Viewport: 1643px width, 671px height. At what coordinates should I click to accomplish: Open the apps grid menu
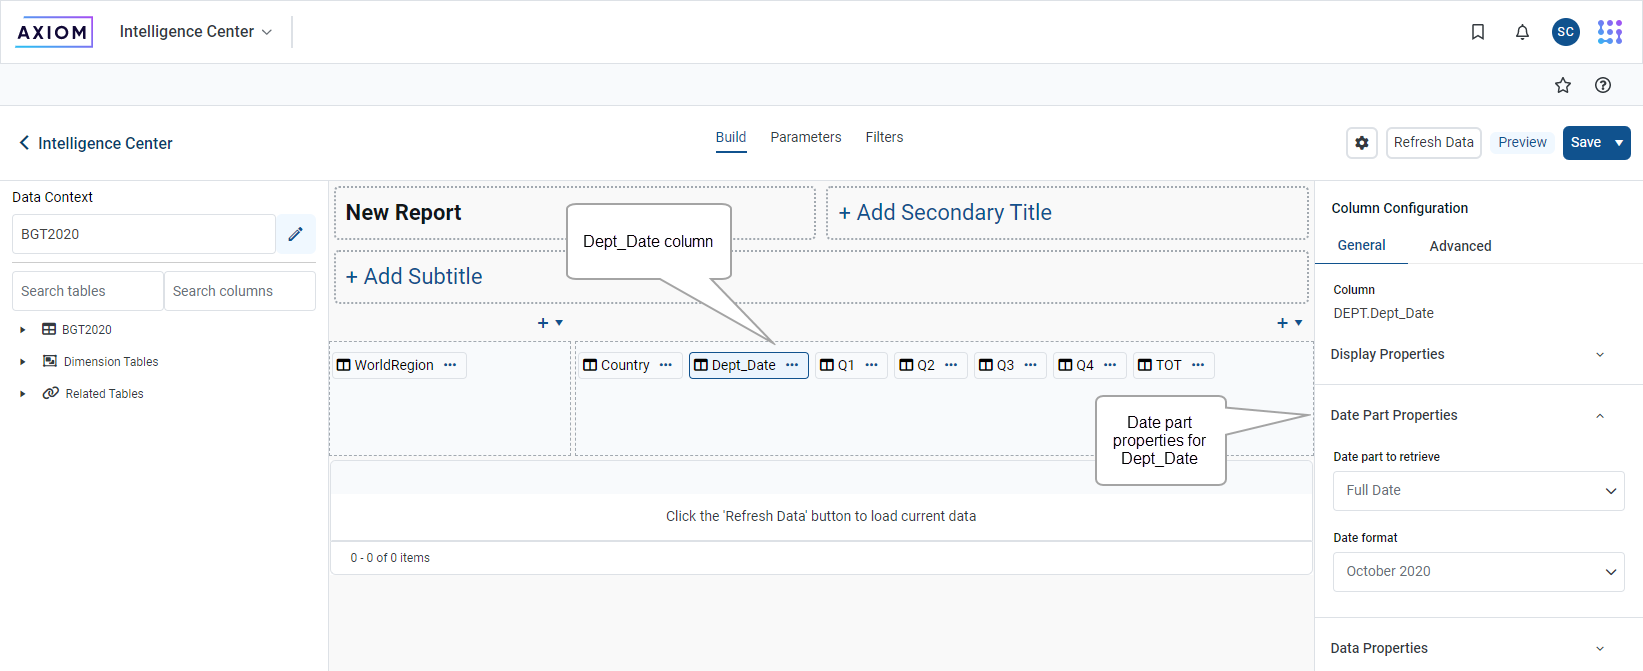pos(1609,32)
